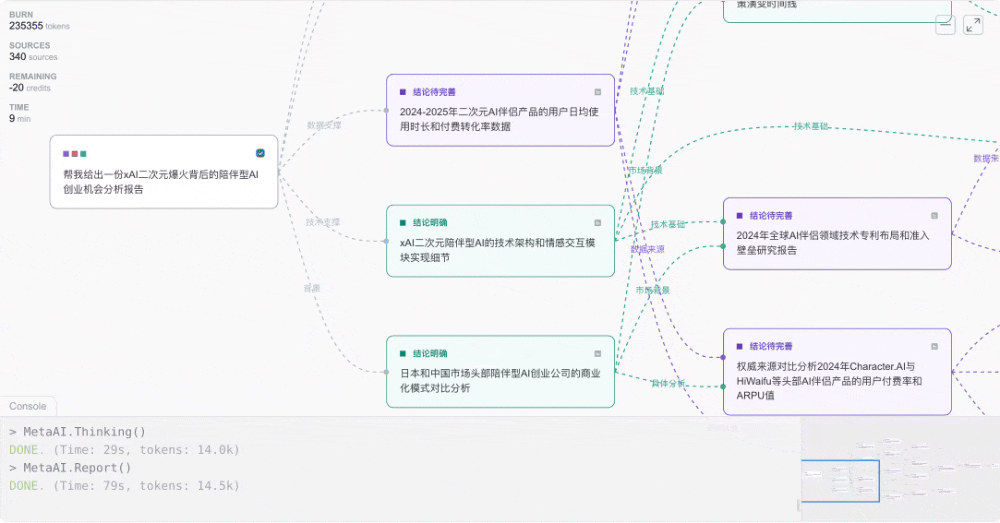1000x523 pixels.
Task: Click the DONE line showing Time: 29s
Action: point(124,450)
